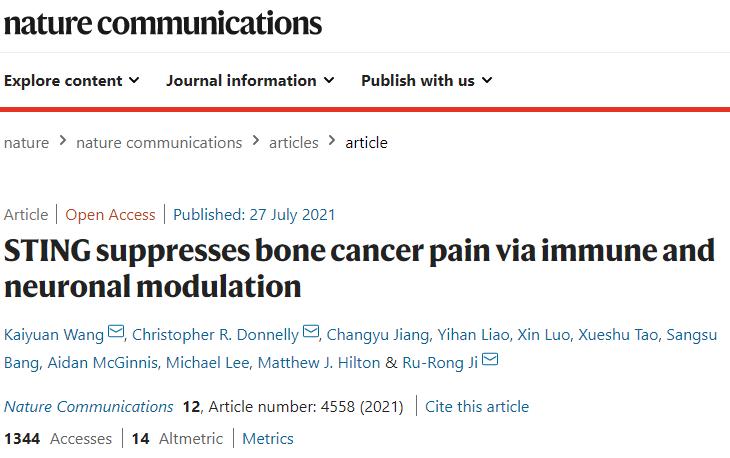730x458 pixels.
Task: Click the email icon beside Christopher R. Donnelly
Action: 311,331
